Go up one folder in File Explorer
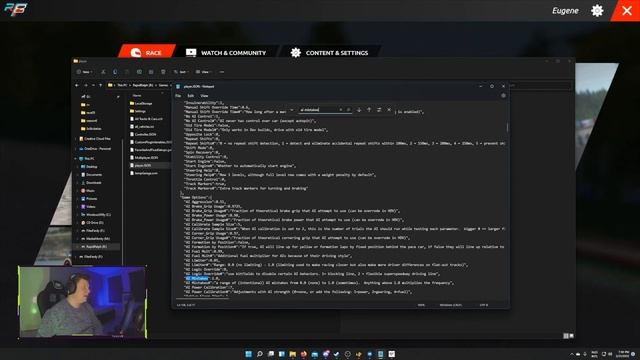The image size is (640, 360). pos(100,85)
